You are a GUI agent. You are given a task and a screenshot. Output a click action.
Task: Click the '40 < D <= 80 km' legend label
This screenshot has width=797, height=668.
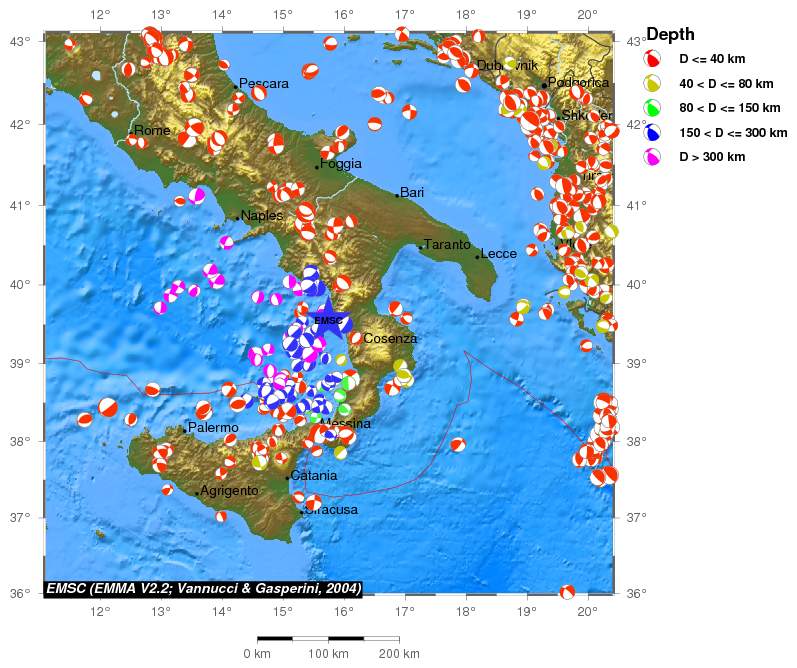(x=726, y=84)
